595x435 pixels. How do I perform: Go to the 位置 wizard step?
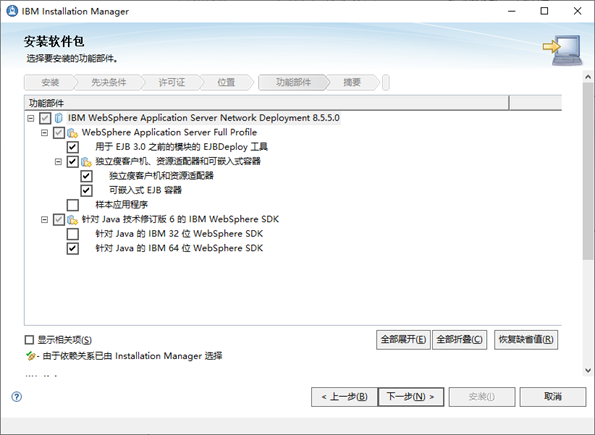click(226, 82)
